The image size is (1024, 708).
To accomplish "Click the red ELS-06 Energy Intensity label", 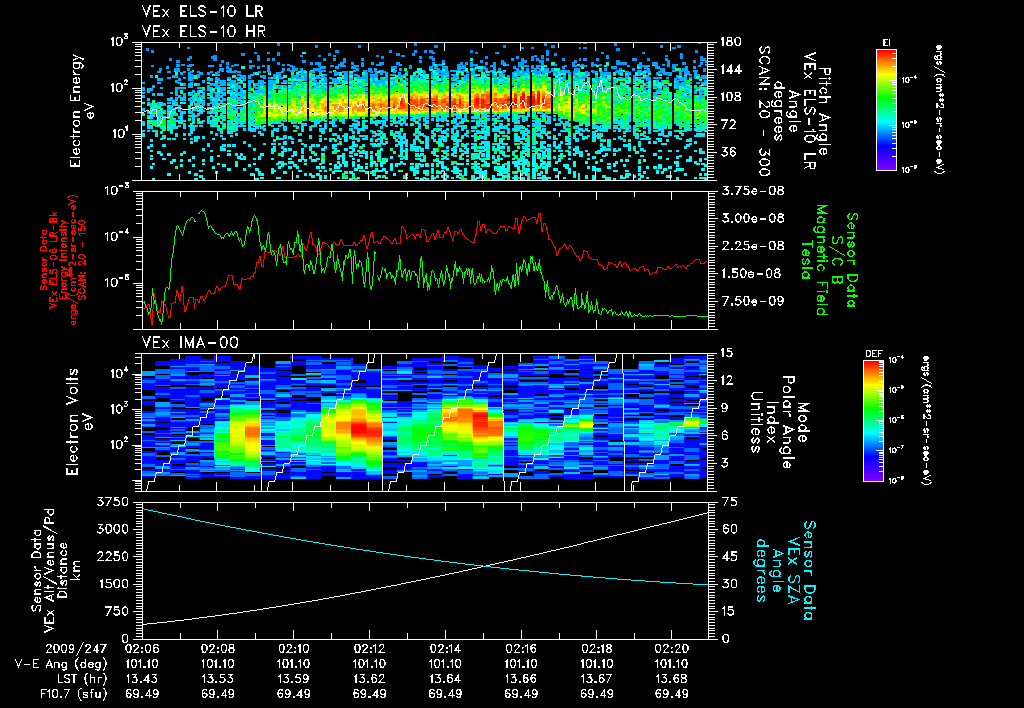I will (x=58, y=260).
